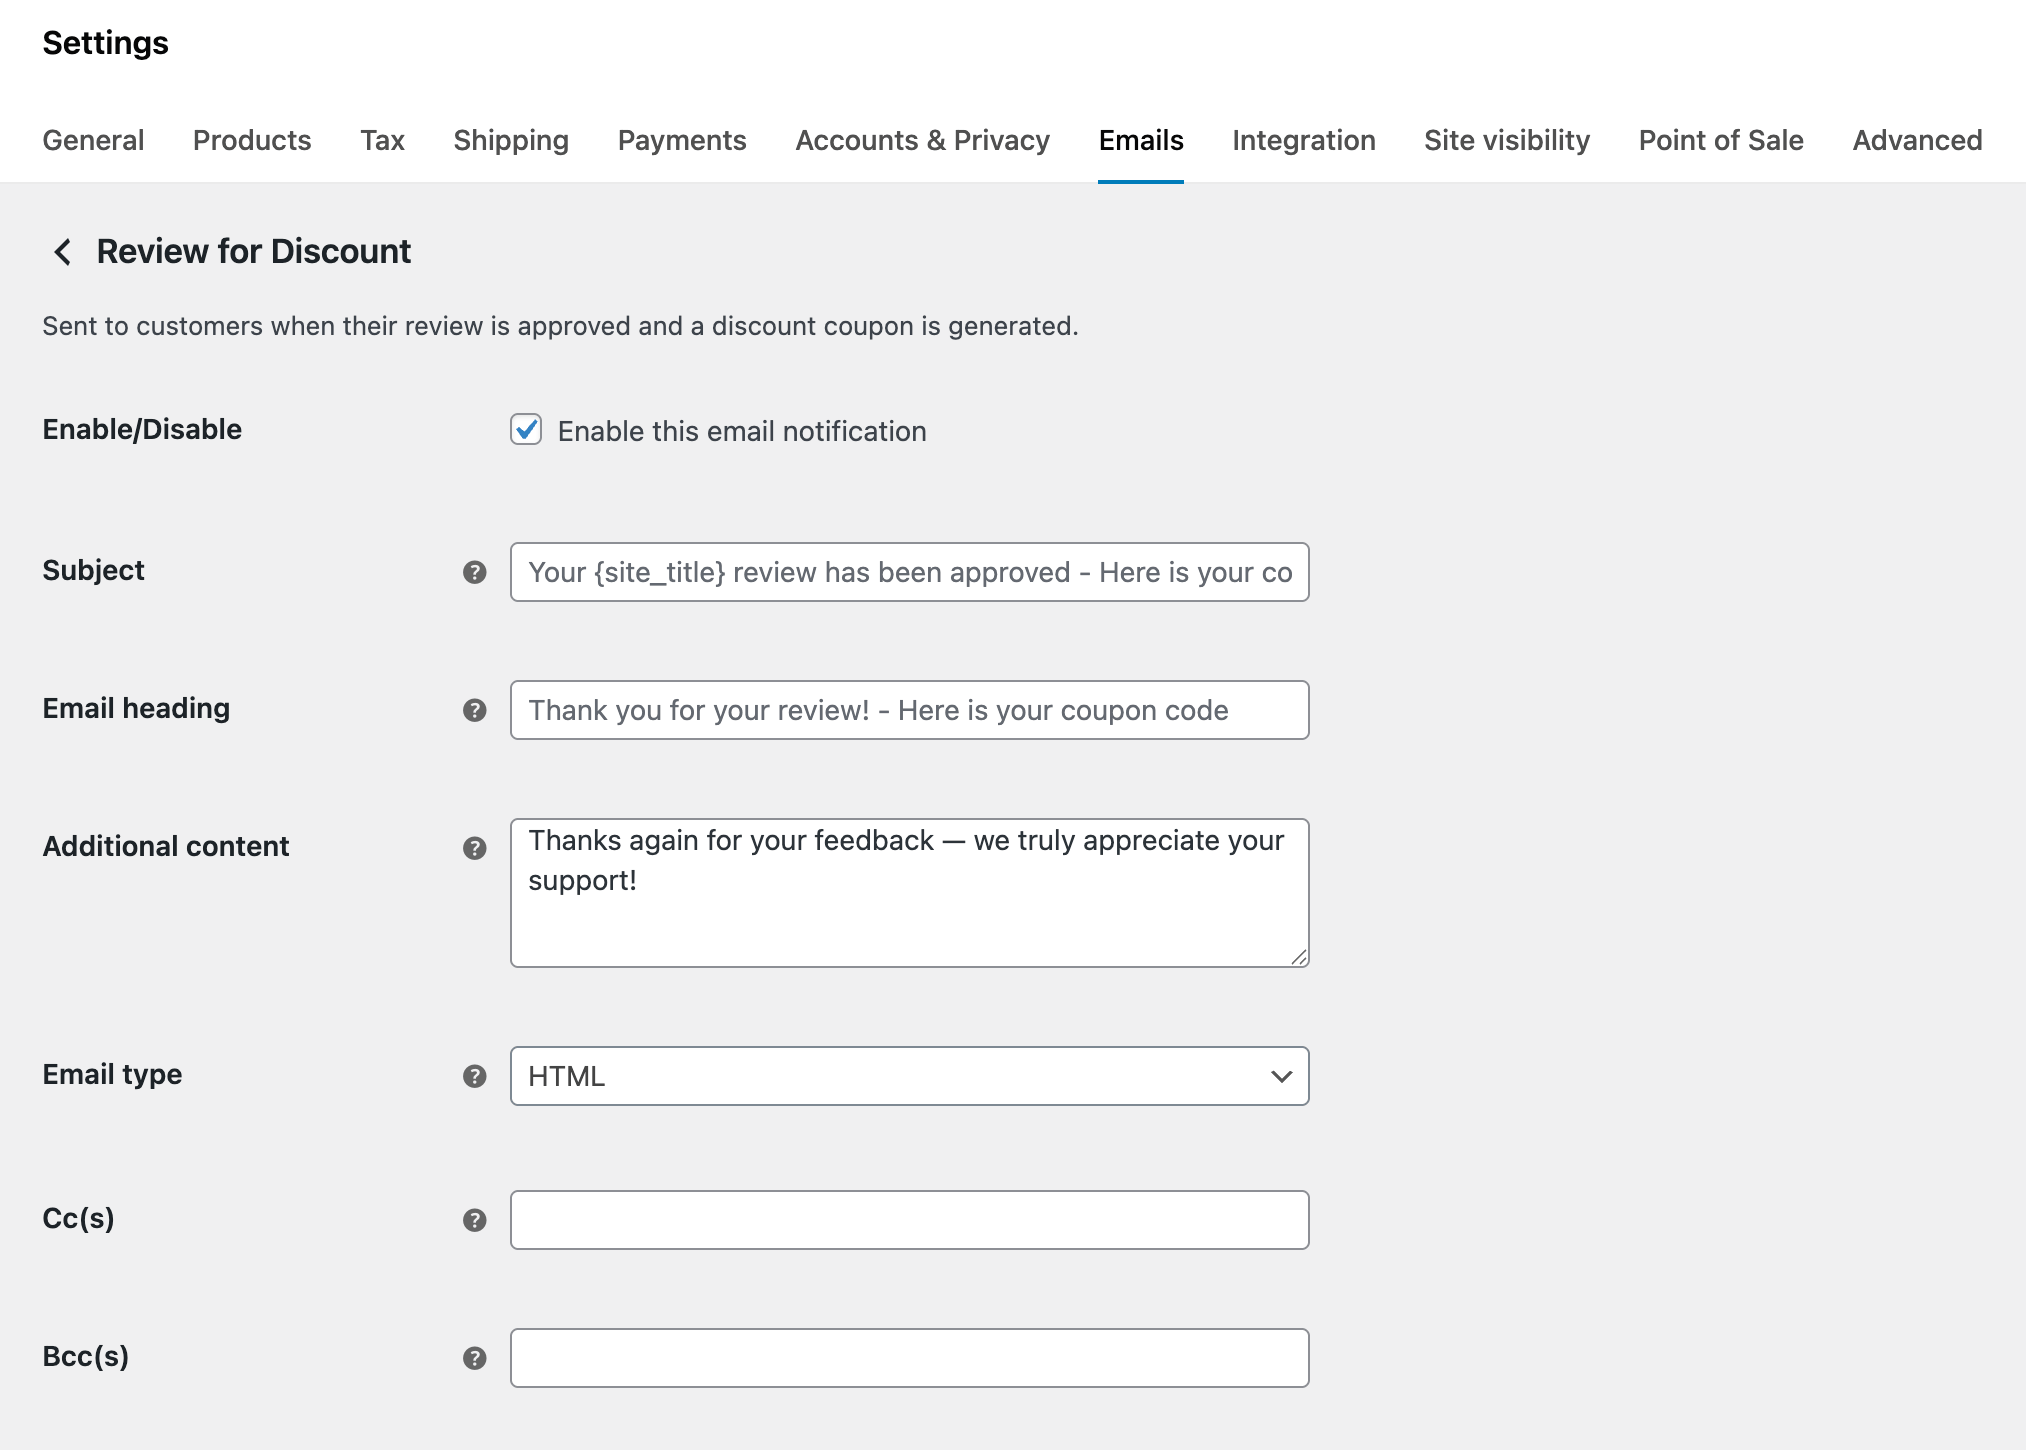Viewport: 2026px width, 1450px height.
Task: Click the help icon beside Email type
Action: (x=475, y=1076)
